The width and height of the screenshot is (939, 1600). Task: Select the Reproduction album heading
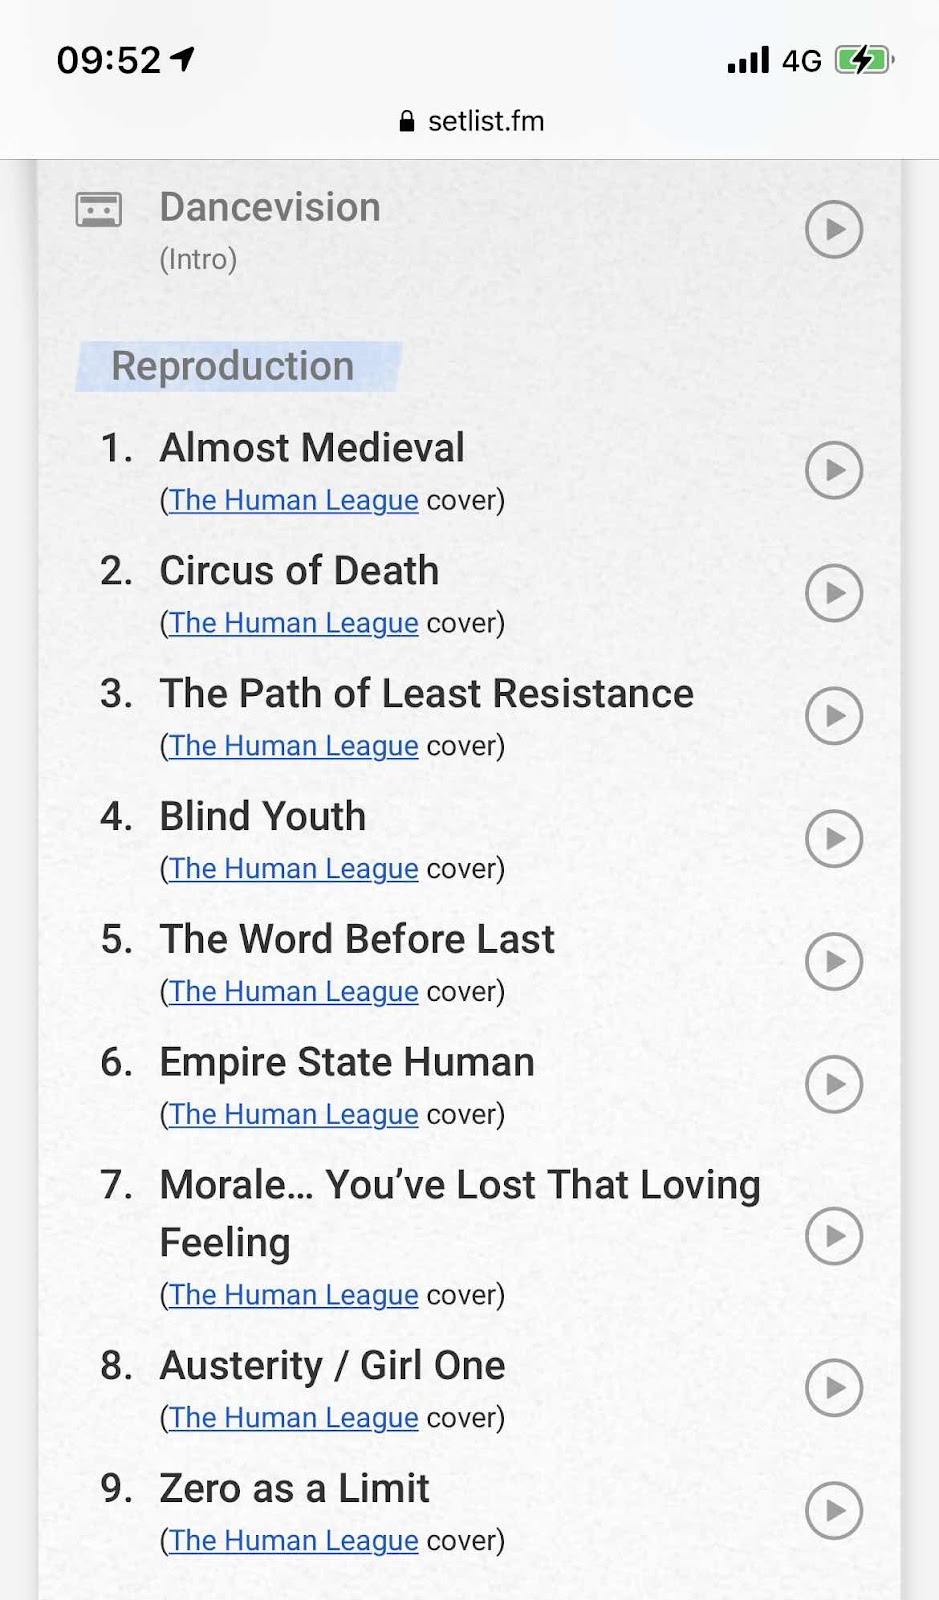[232, 366]
